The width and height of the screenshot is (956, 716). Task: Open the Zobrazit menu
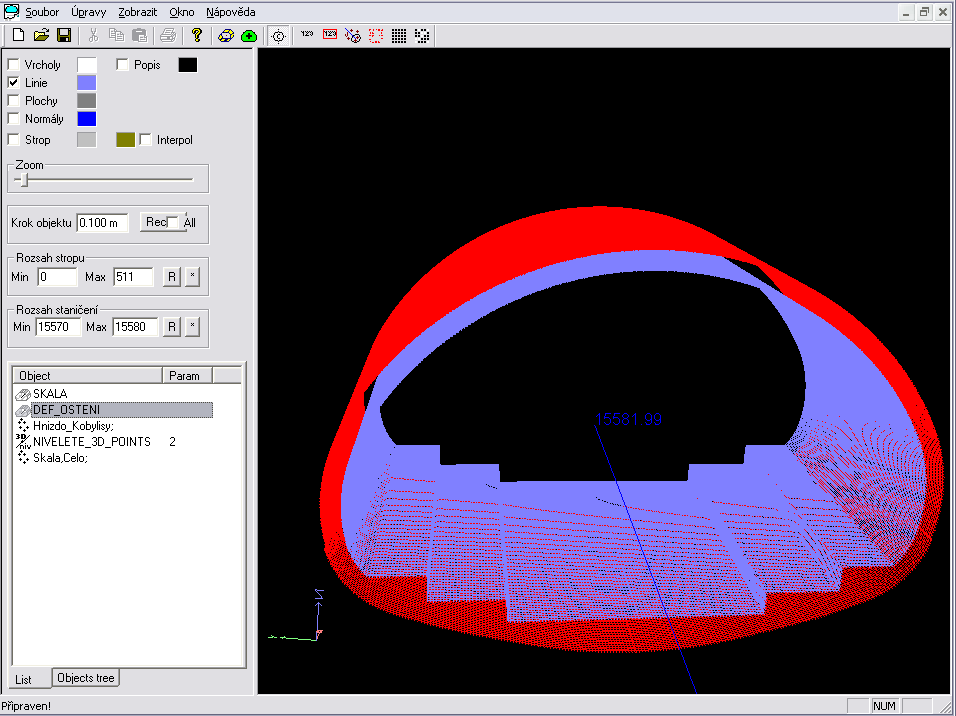136,12
